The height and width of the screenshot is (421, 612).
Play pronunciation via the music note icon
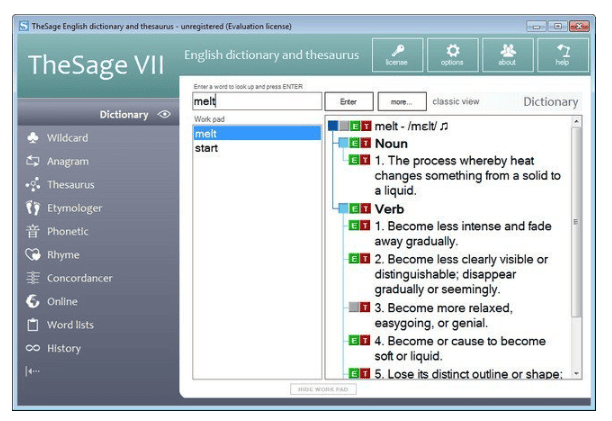[x=444, y=126]
